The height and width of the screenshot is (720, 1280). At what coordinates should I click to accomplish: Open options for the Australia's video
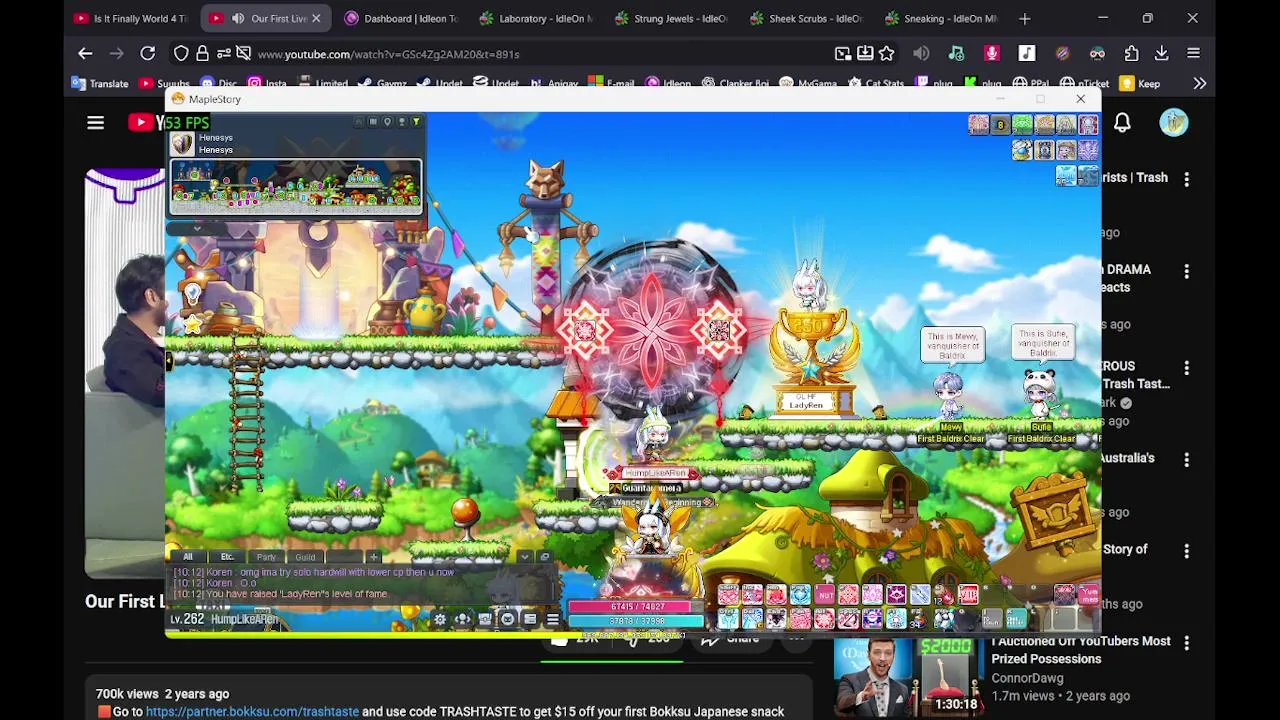tap(1186, 460)
